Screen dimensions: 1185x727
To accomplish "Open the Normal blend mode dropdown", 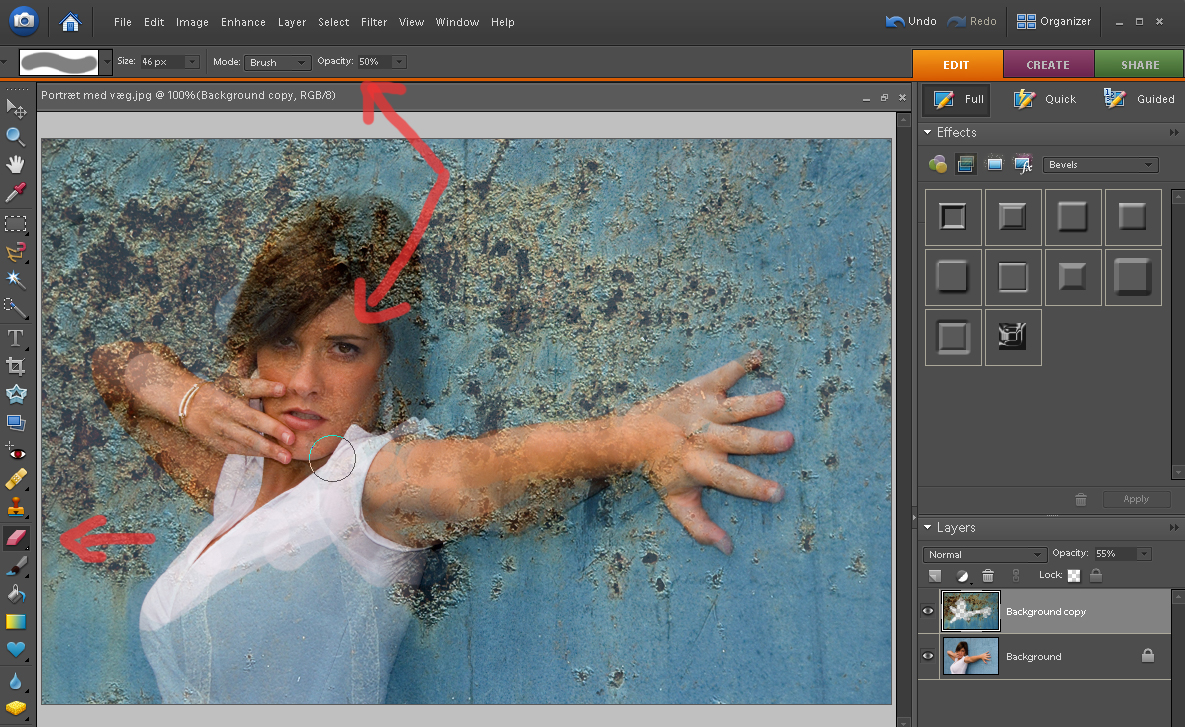I will [x=984, y=554].
